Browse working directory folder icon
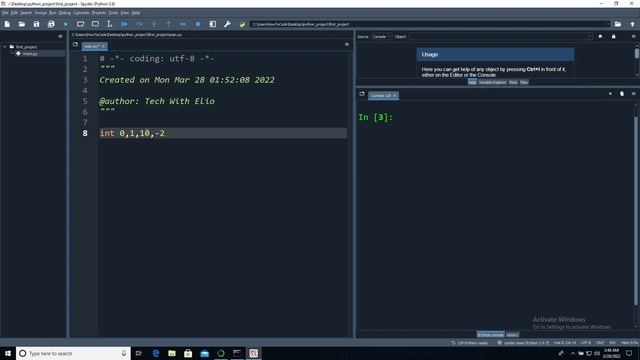The image size is (640, 360). coord(618,24)
